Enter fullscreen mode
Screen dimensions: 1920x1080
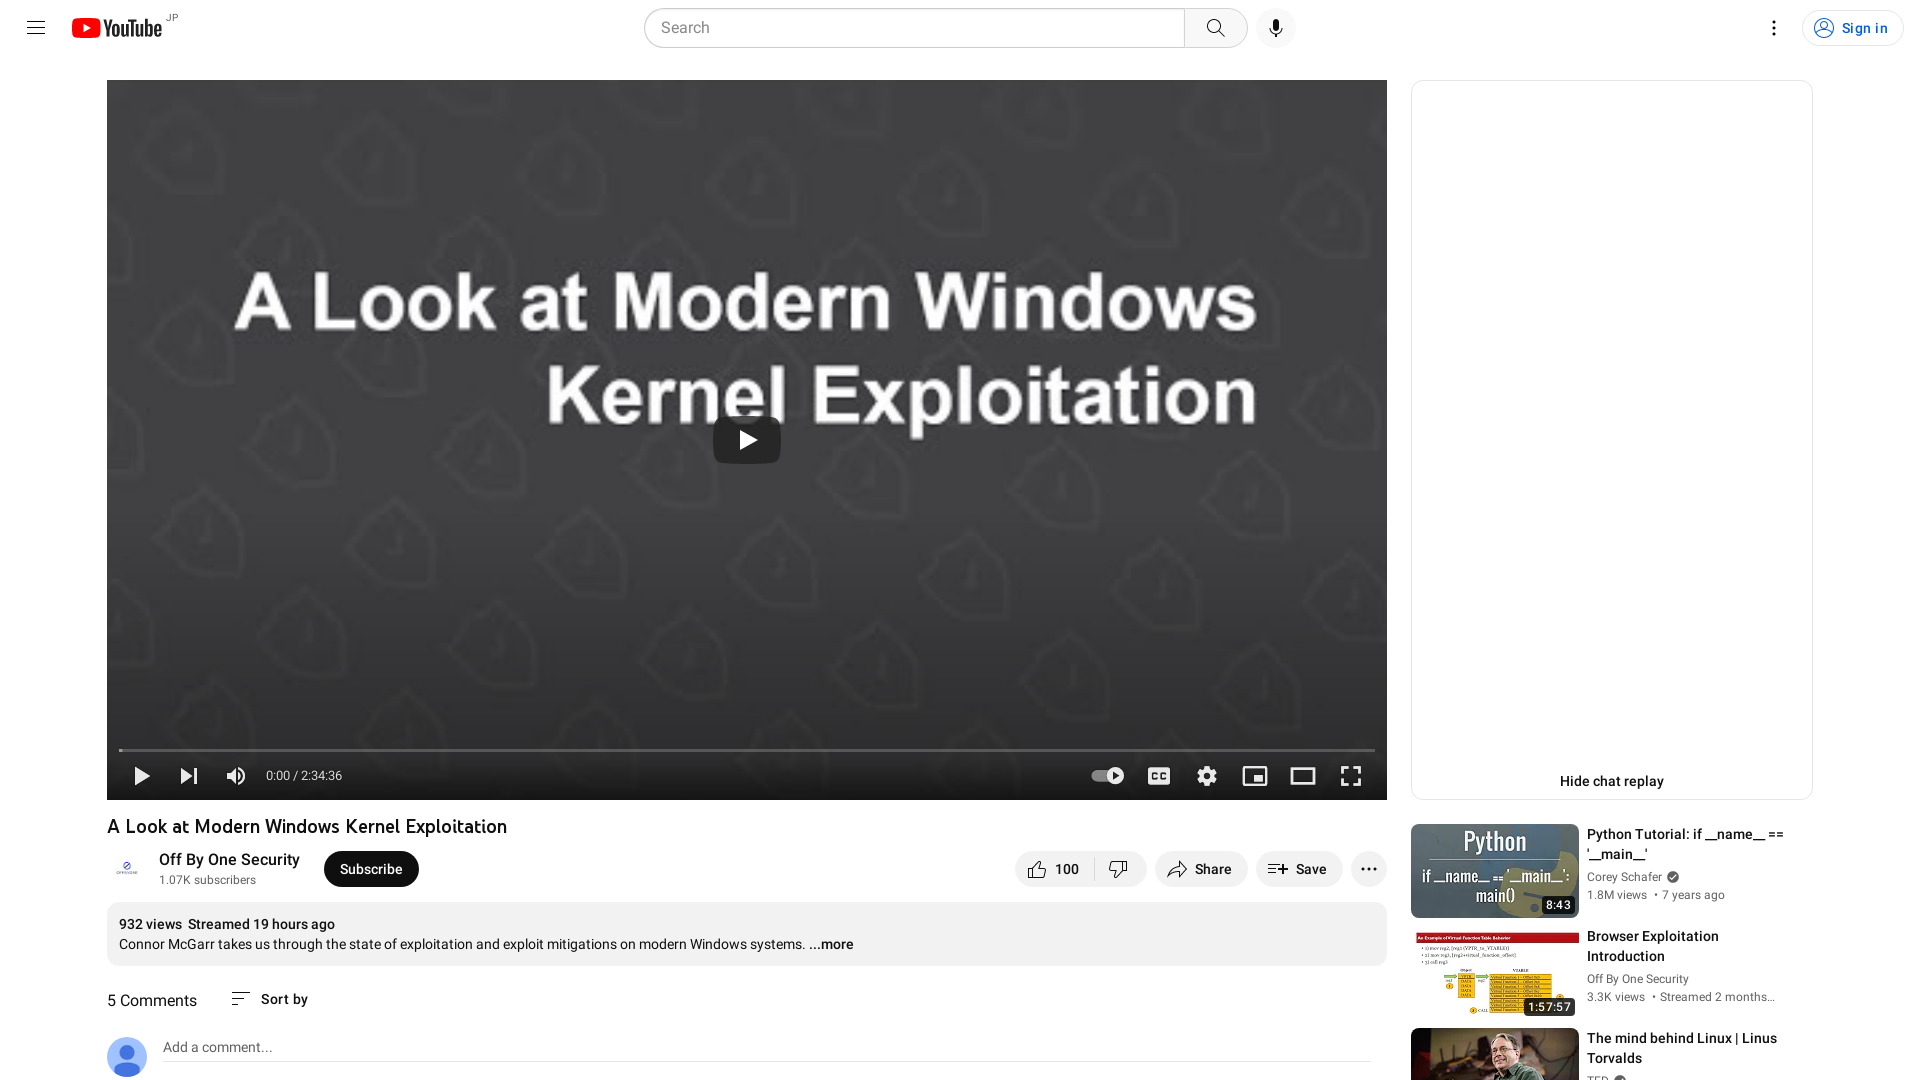point(1350,775)
